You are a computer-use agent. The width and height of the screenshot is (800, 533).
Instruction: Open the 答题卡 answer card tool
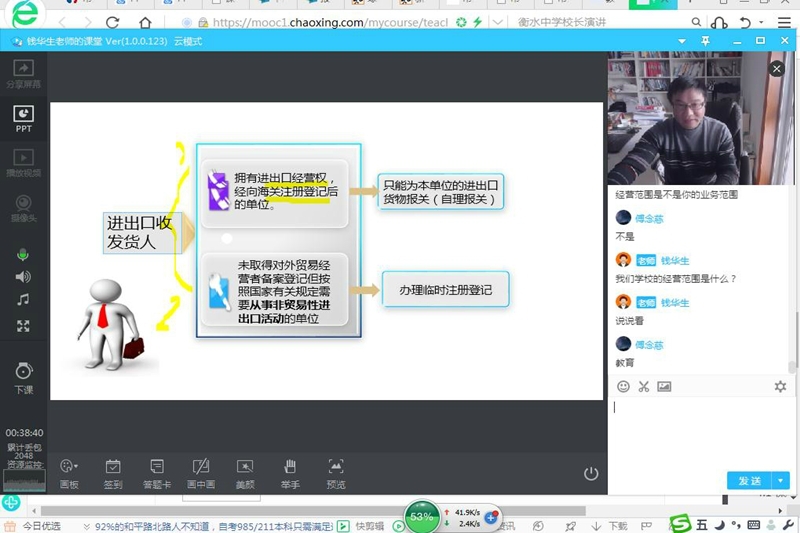point(157,474)
